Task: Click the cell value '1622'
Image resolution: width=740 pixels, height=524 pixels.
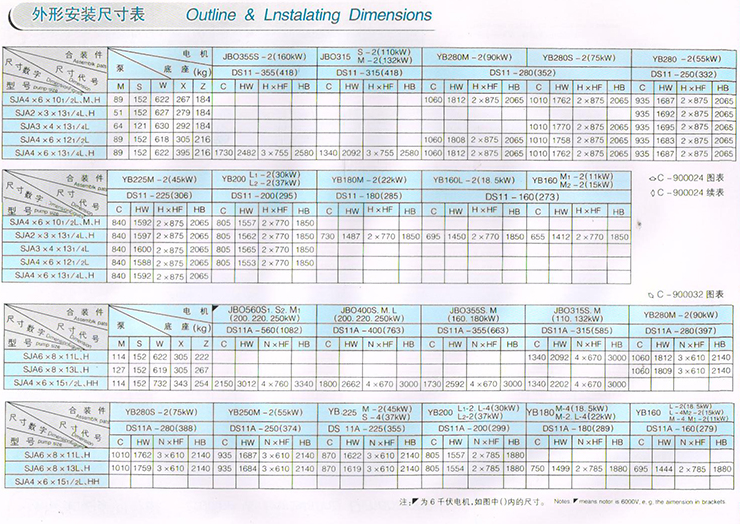Action: pyautogui.click(x=353, y=455)
